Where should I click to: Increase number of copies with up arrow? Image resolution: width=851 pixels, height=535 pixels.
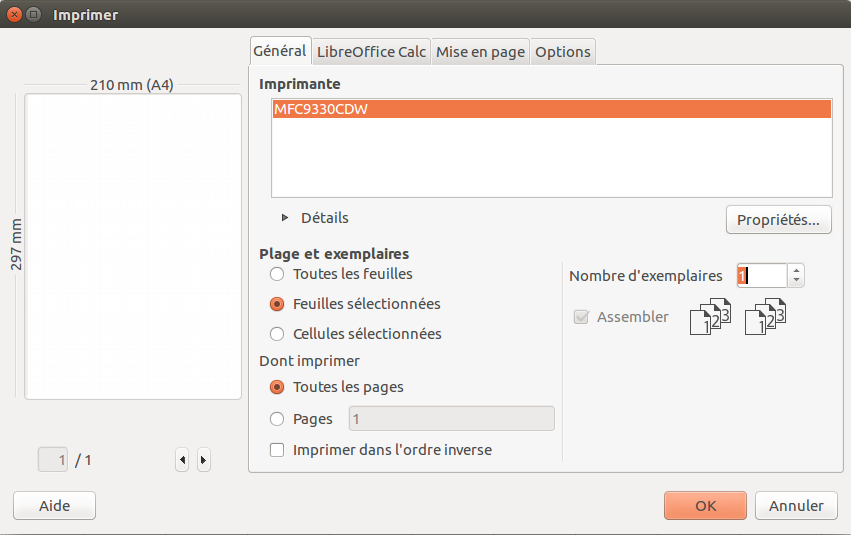coord(796,270)
